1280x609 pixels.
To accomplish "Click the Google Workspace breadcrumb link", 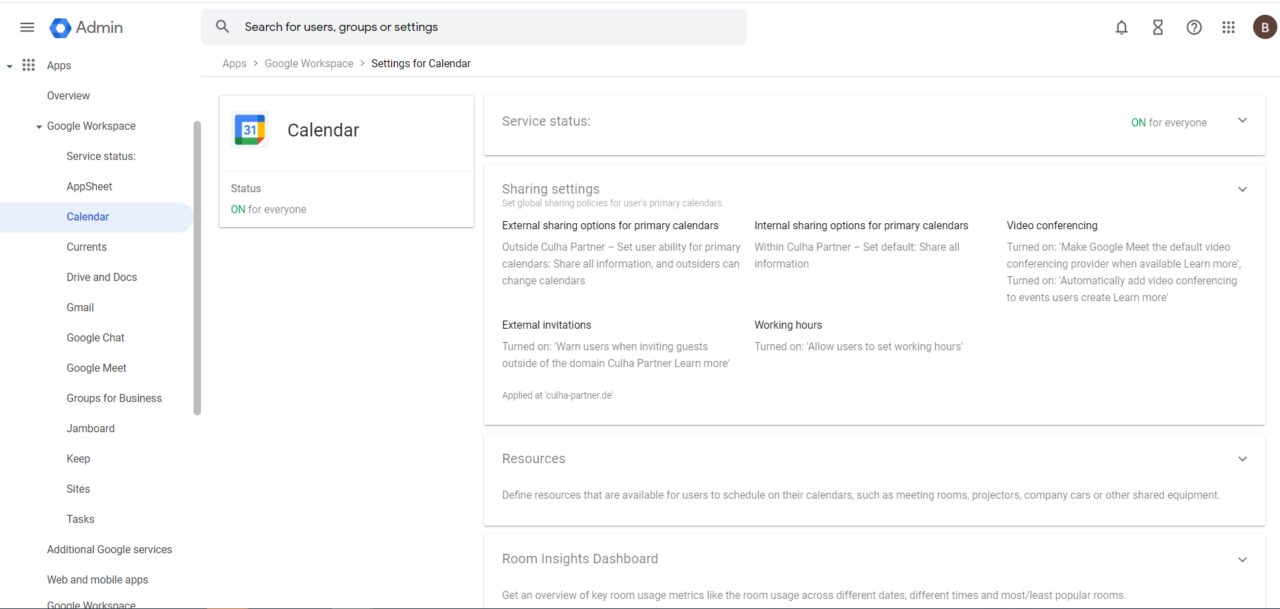I will tap(308, 62).
